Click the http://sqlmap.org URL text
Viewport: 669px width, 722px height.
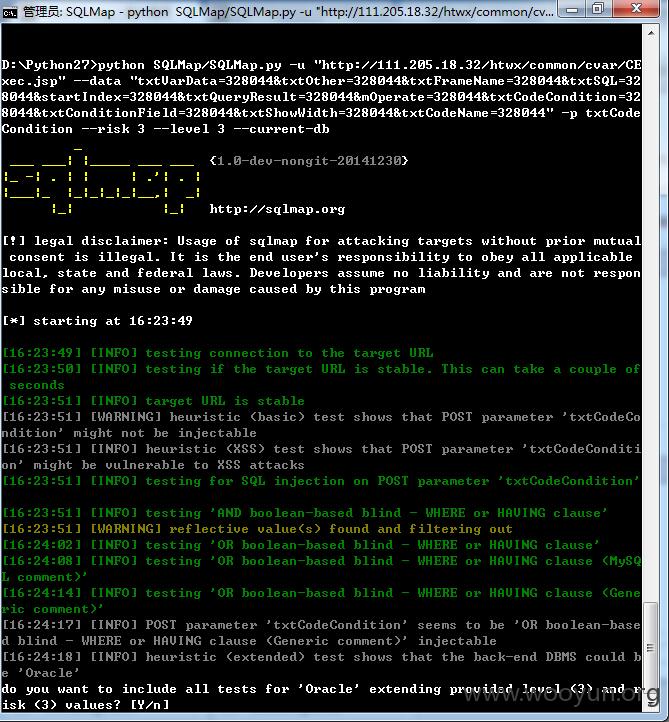[x=277, y=209]
